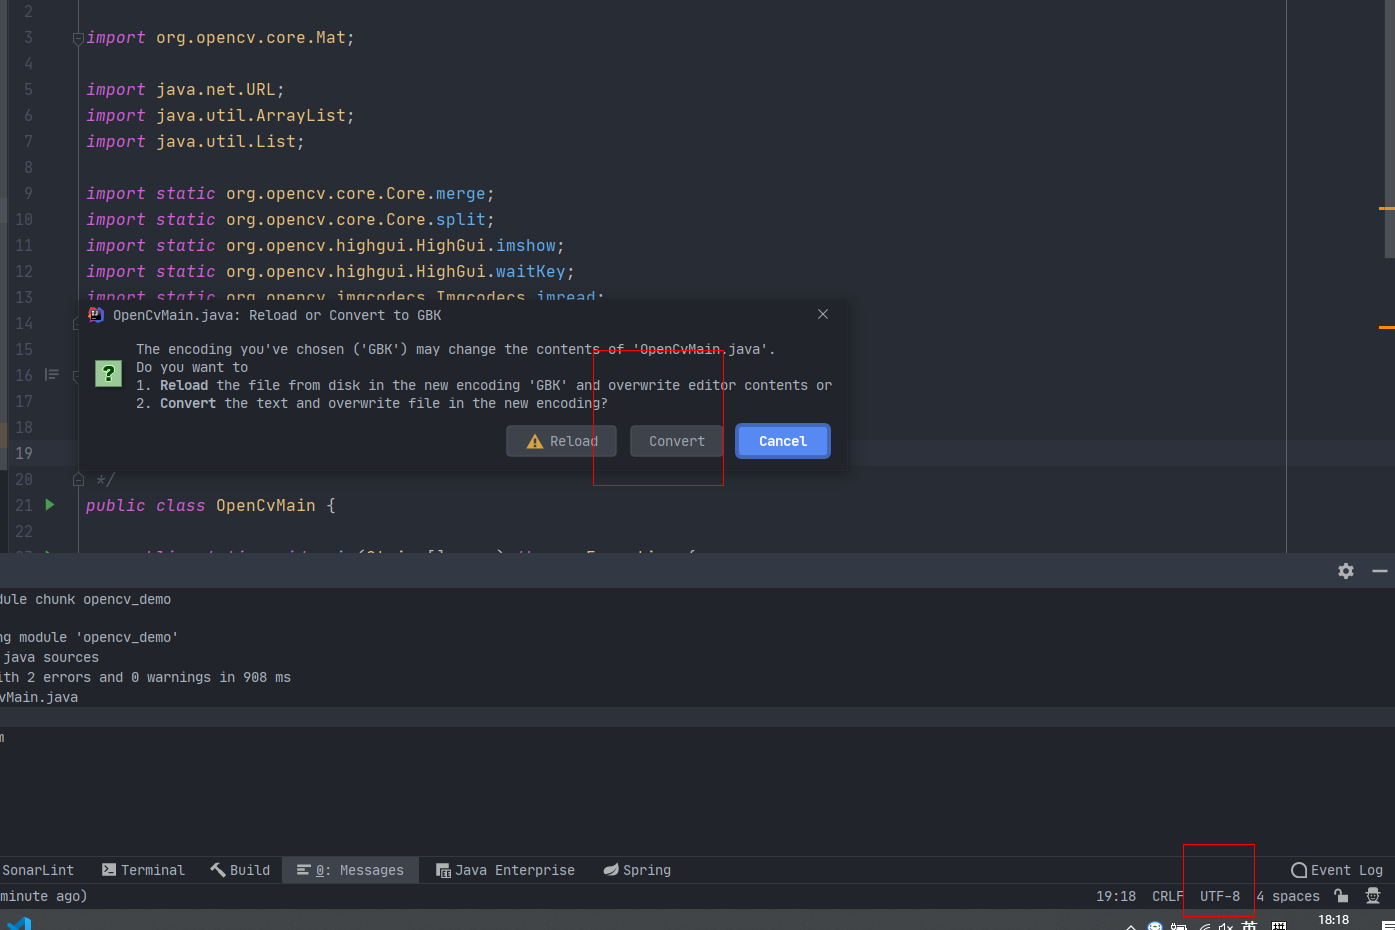Change the CRLF line separator
This screenshot has width=1395, height=930.
(1167, 896)
